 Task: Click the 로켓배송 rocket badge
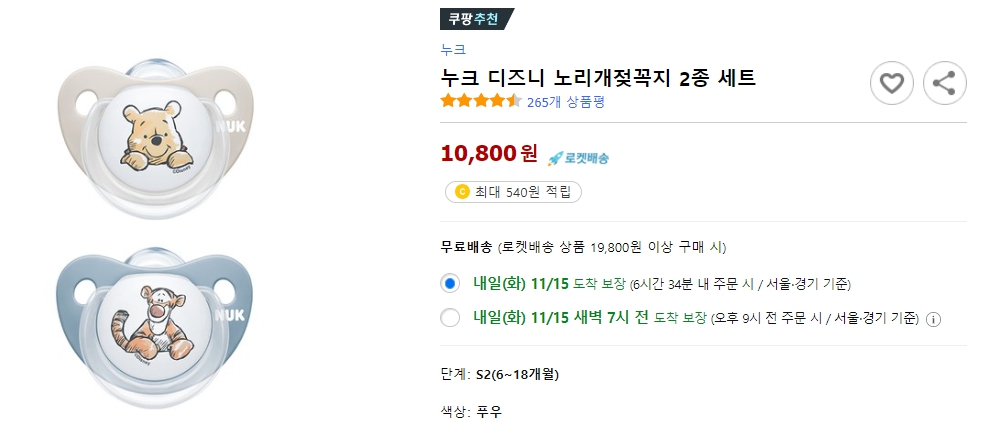[x=579, y=157]
